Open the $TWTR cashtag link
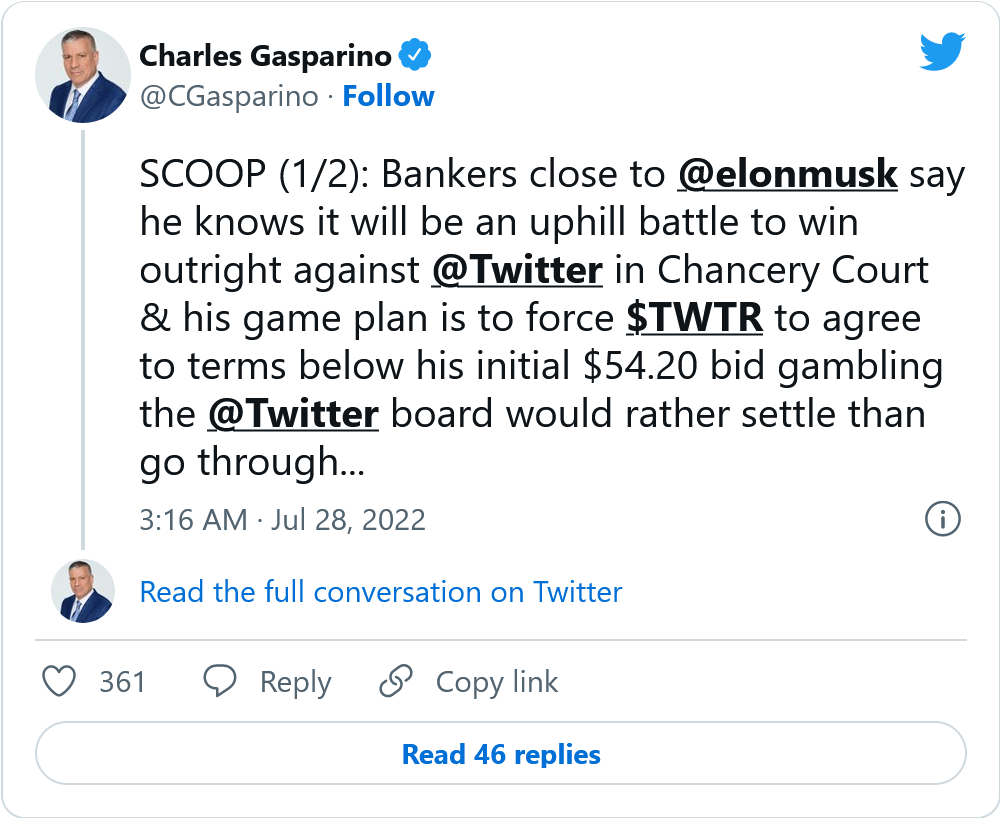The width and height of the screenshot is (1000, 818). click(x=695, y=319)
